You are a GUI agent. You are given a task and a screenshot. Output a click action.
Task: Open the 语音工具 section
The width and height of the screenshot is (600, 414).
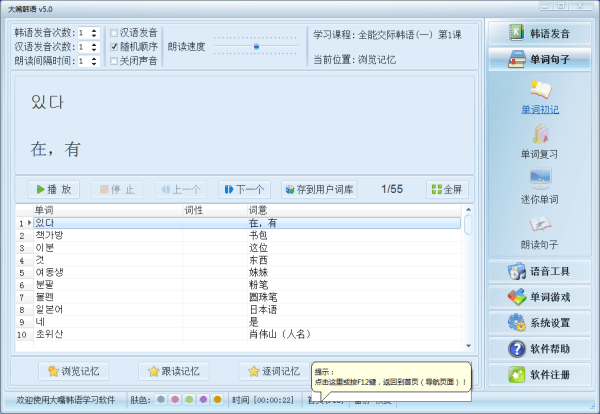click(x=540, y=271)
